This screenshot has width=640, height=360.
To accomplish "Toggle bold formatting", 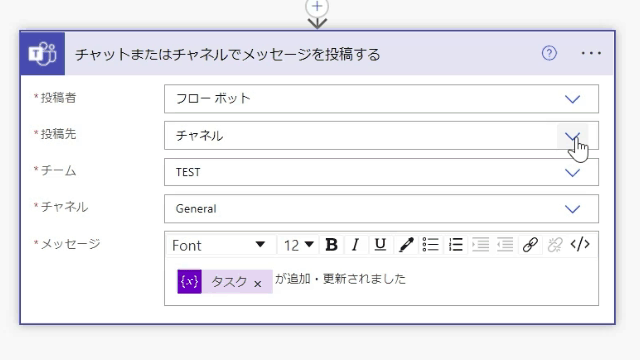I will pos(331,245).
